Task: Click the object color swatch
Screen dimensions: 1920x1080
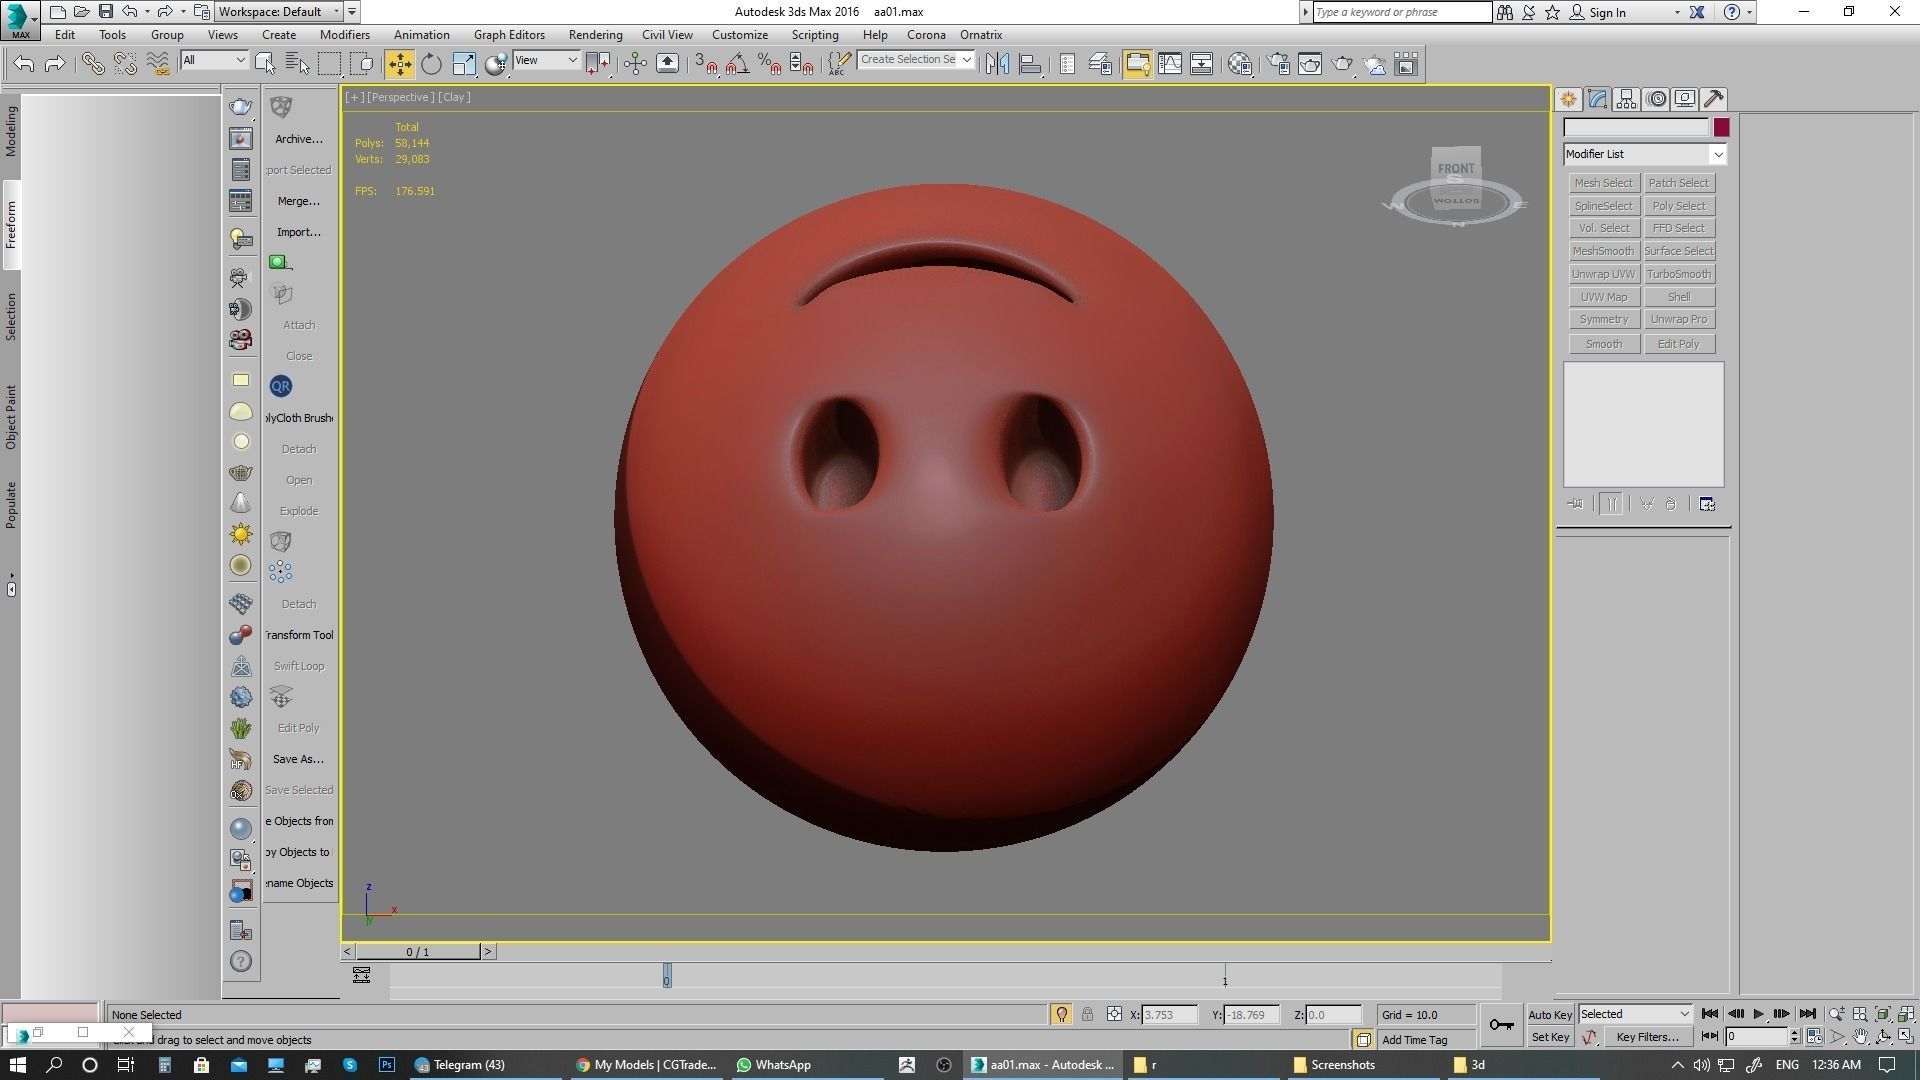Action: (1721, 127)
